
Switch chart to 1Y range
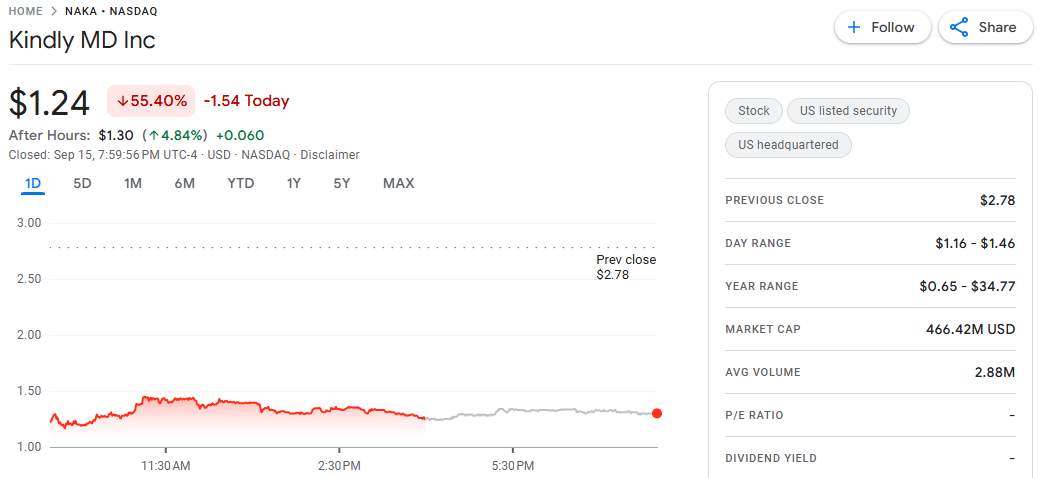(x=293, y=183)
